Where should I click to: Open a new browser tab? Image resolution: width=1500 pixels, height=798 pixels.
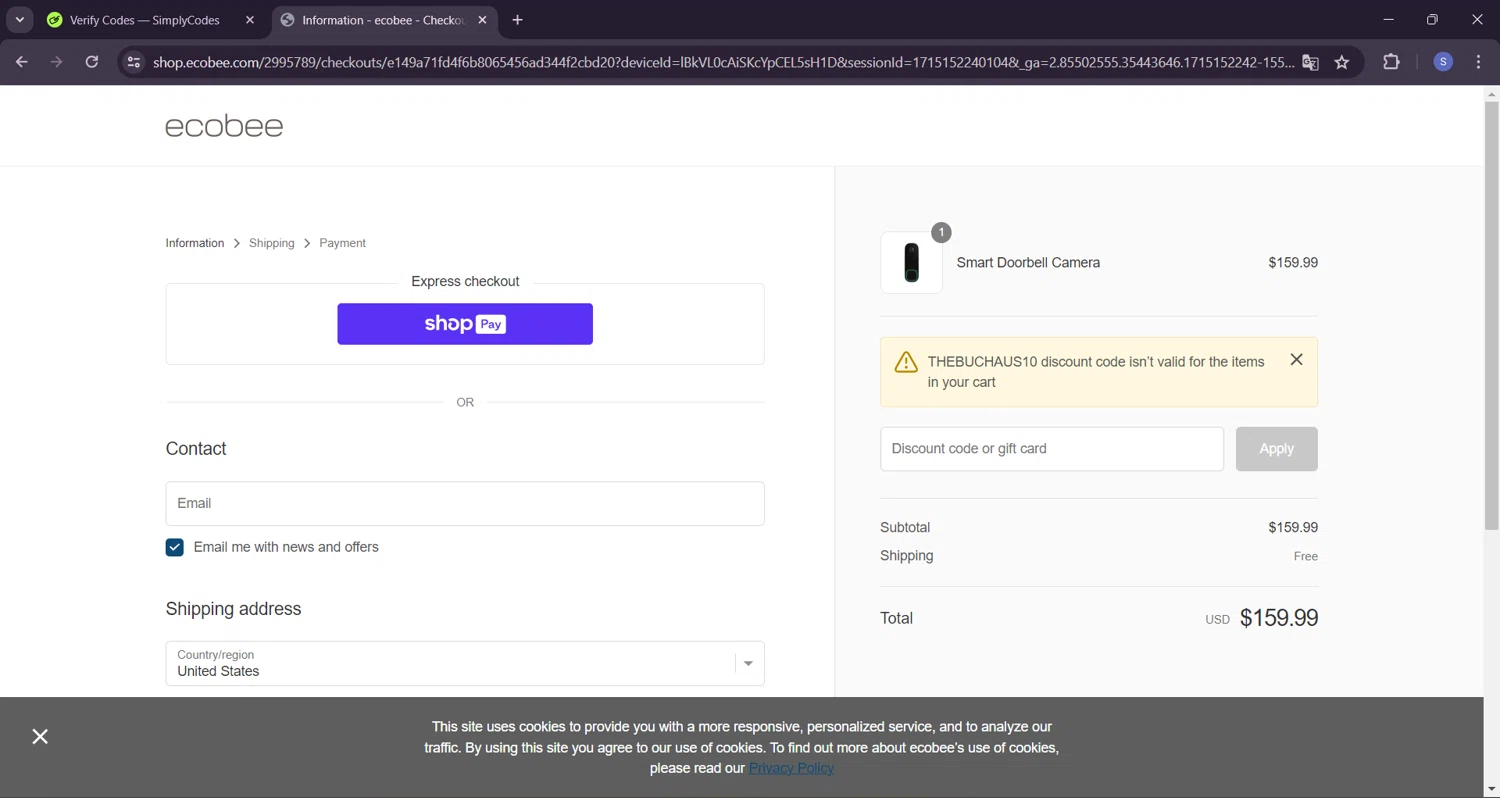pos(517,20)
